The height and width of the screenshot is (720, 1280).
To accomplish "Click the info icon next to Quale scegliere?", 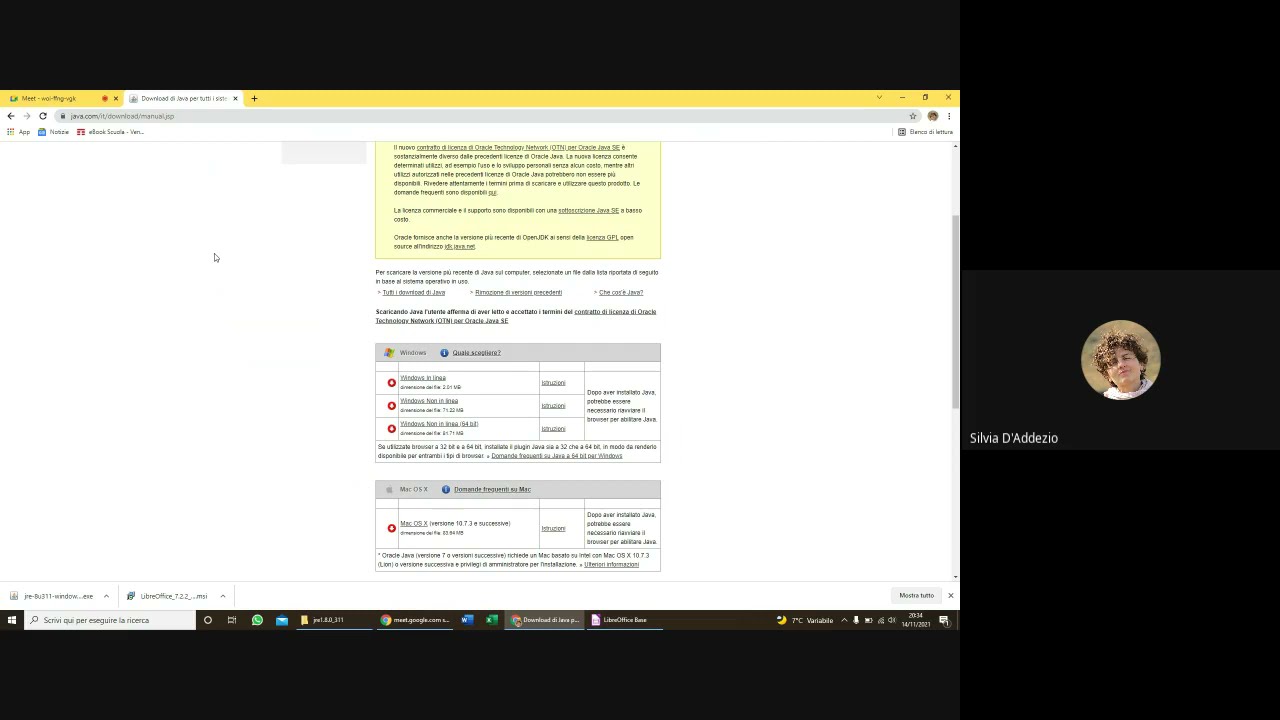I will pyautogui.click(x=444, y=353).
